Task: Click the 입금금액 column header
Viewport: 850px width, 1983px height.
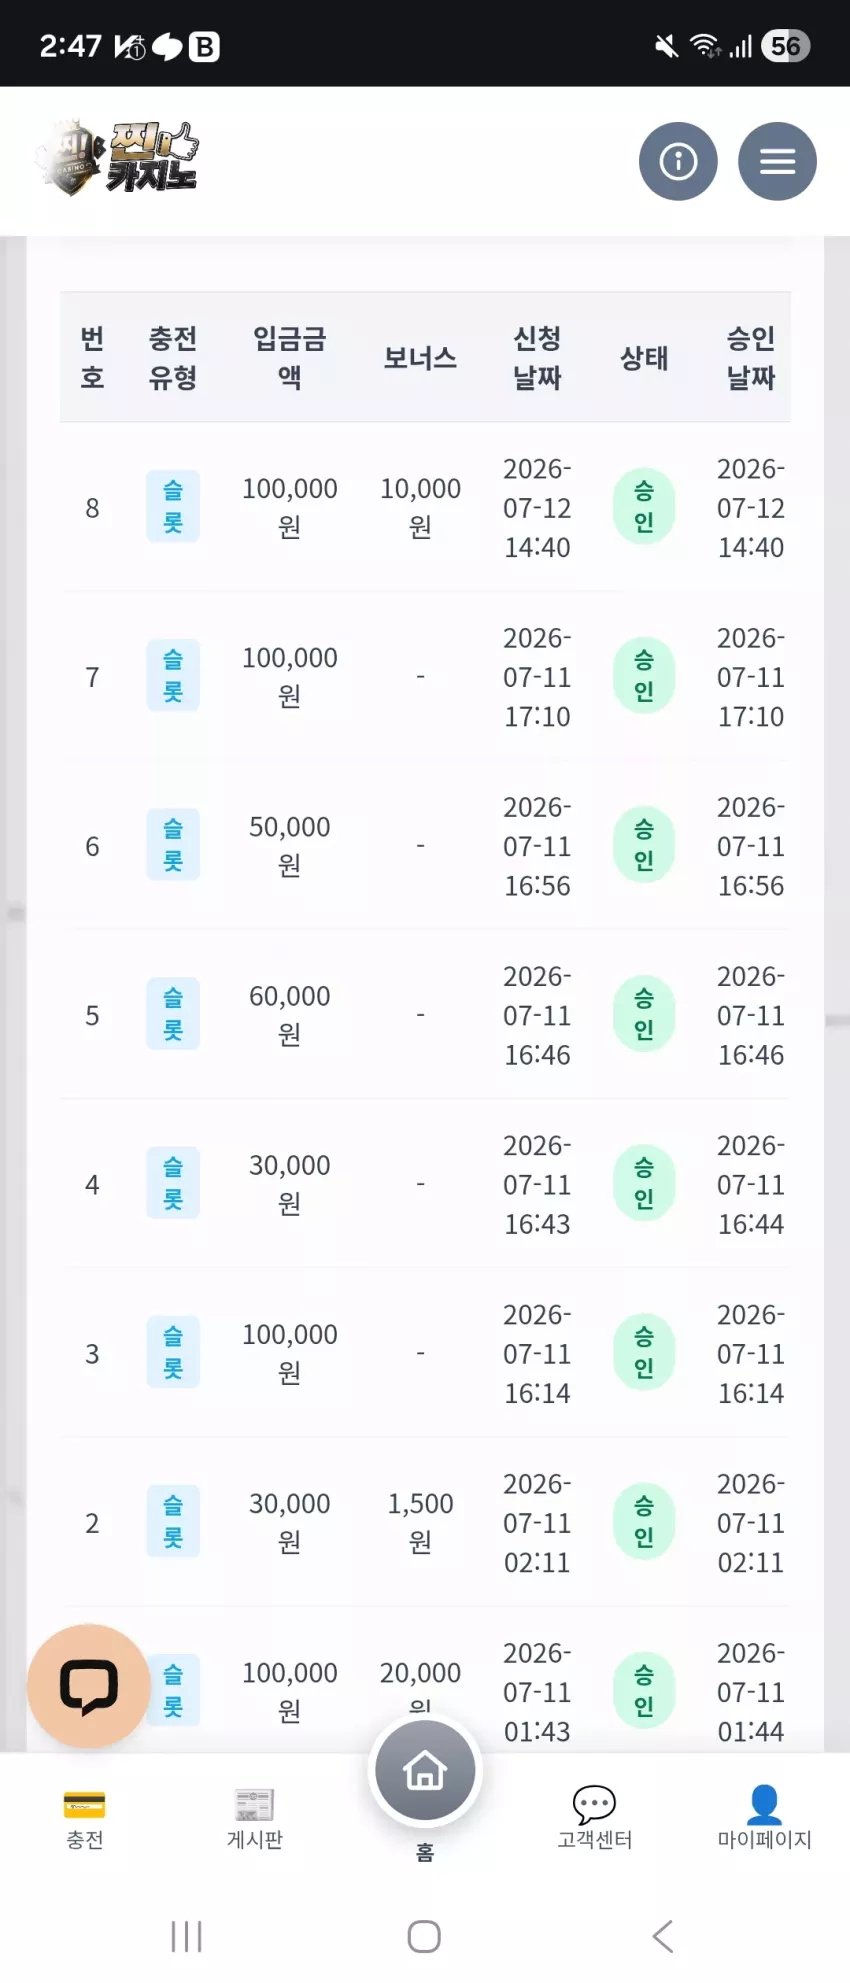Action: click(290, 357)
